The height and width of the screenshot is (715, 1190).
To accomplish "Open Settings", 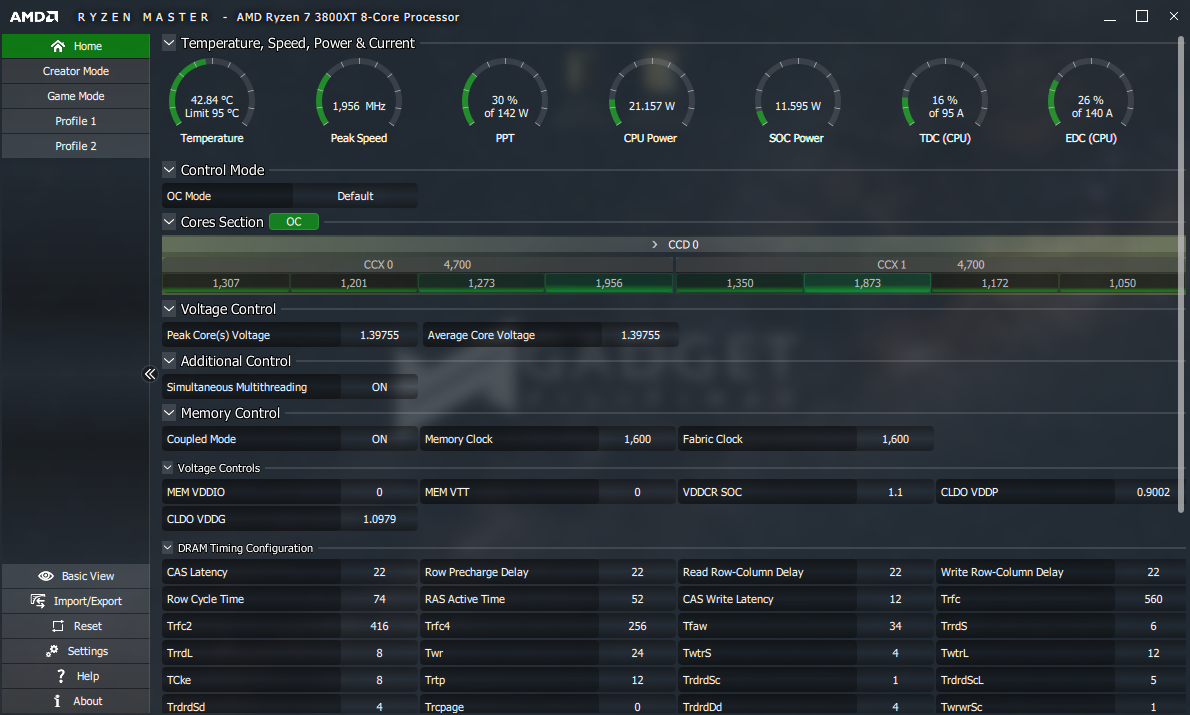I will (x=76, y=651).
